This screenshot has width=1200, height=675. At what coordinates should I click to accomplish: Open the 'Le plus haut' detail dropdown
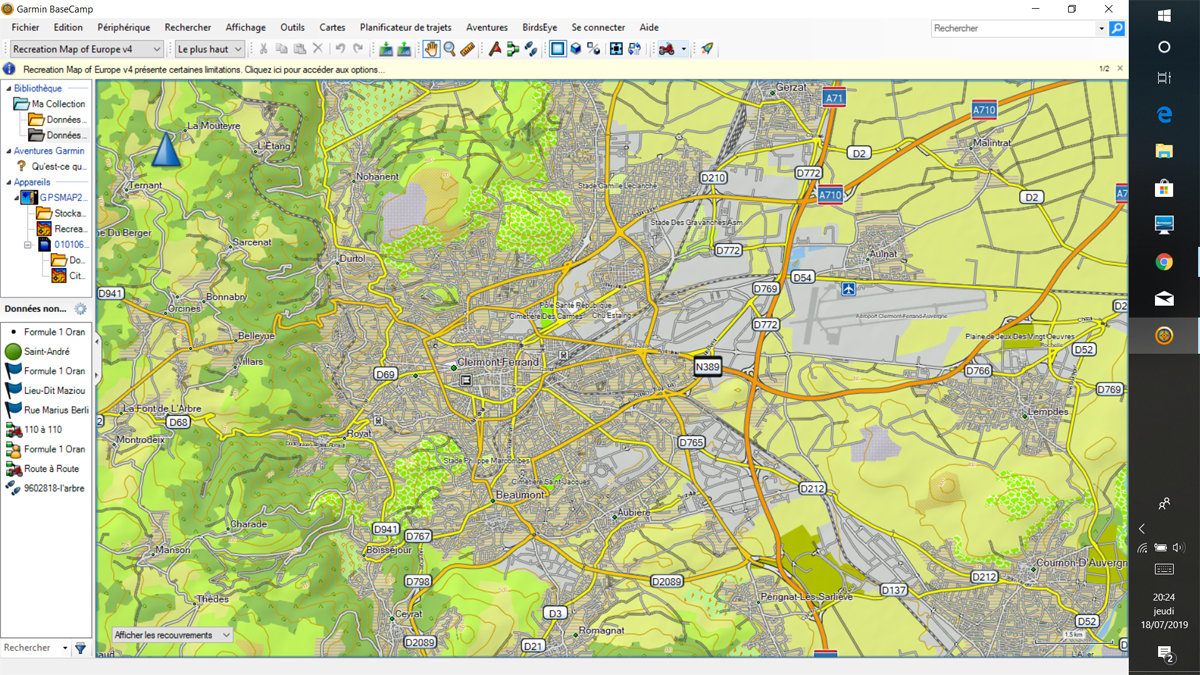(209, 49)
